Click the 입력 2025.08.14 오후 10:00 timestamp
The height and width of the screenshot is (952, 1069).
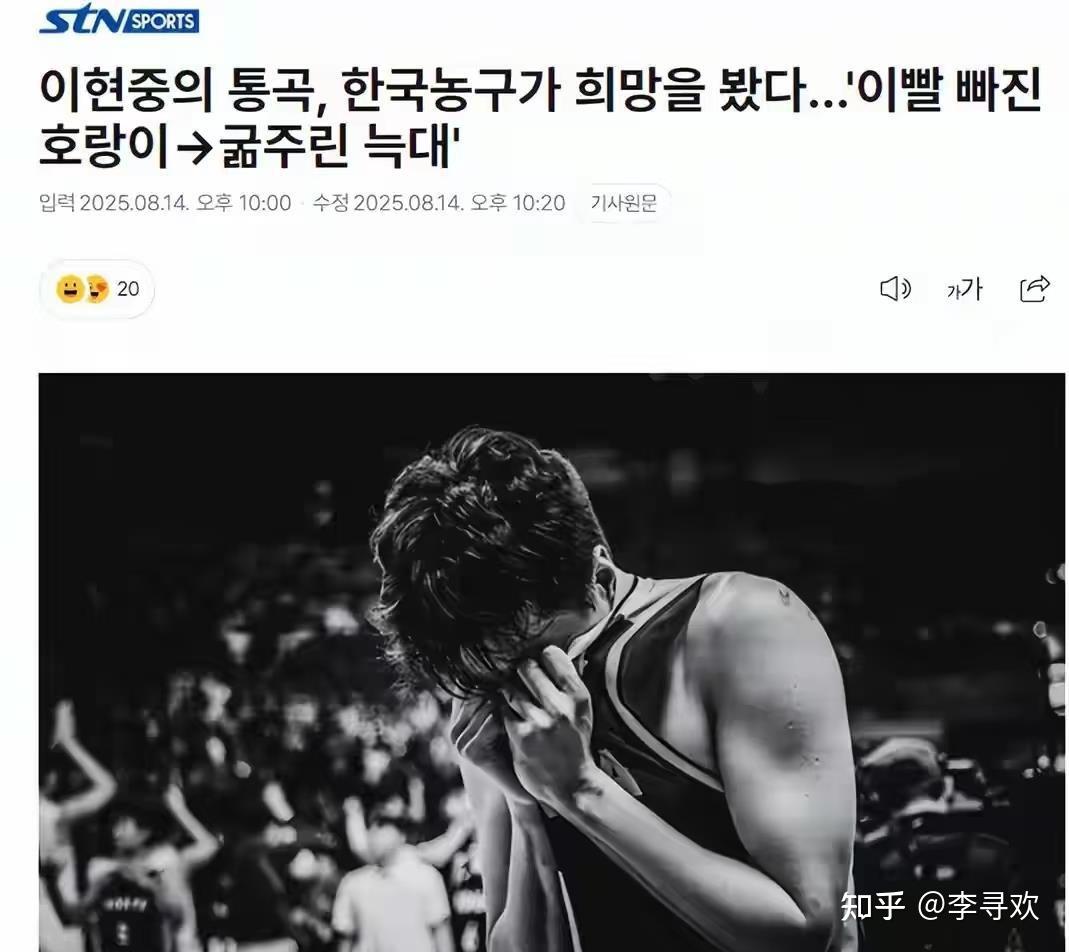165,203
